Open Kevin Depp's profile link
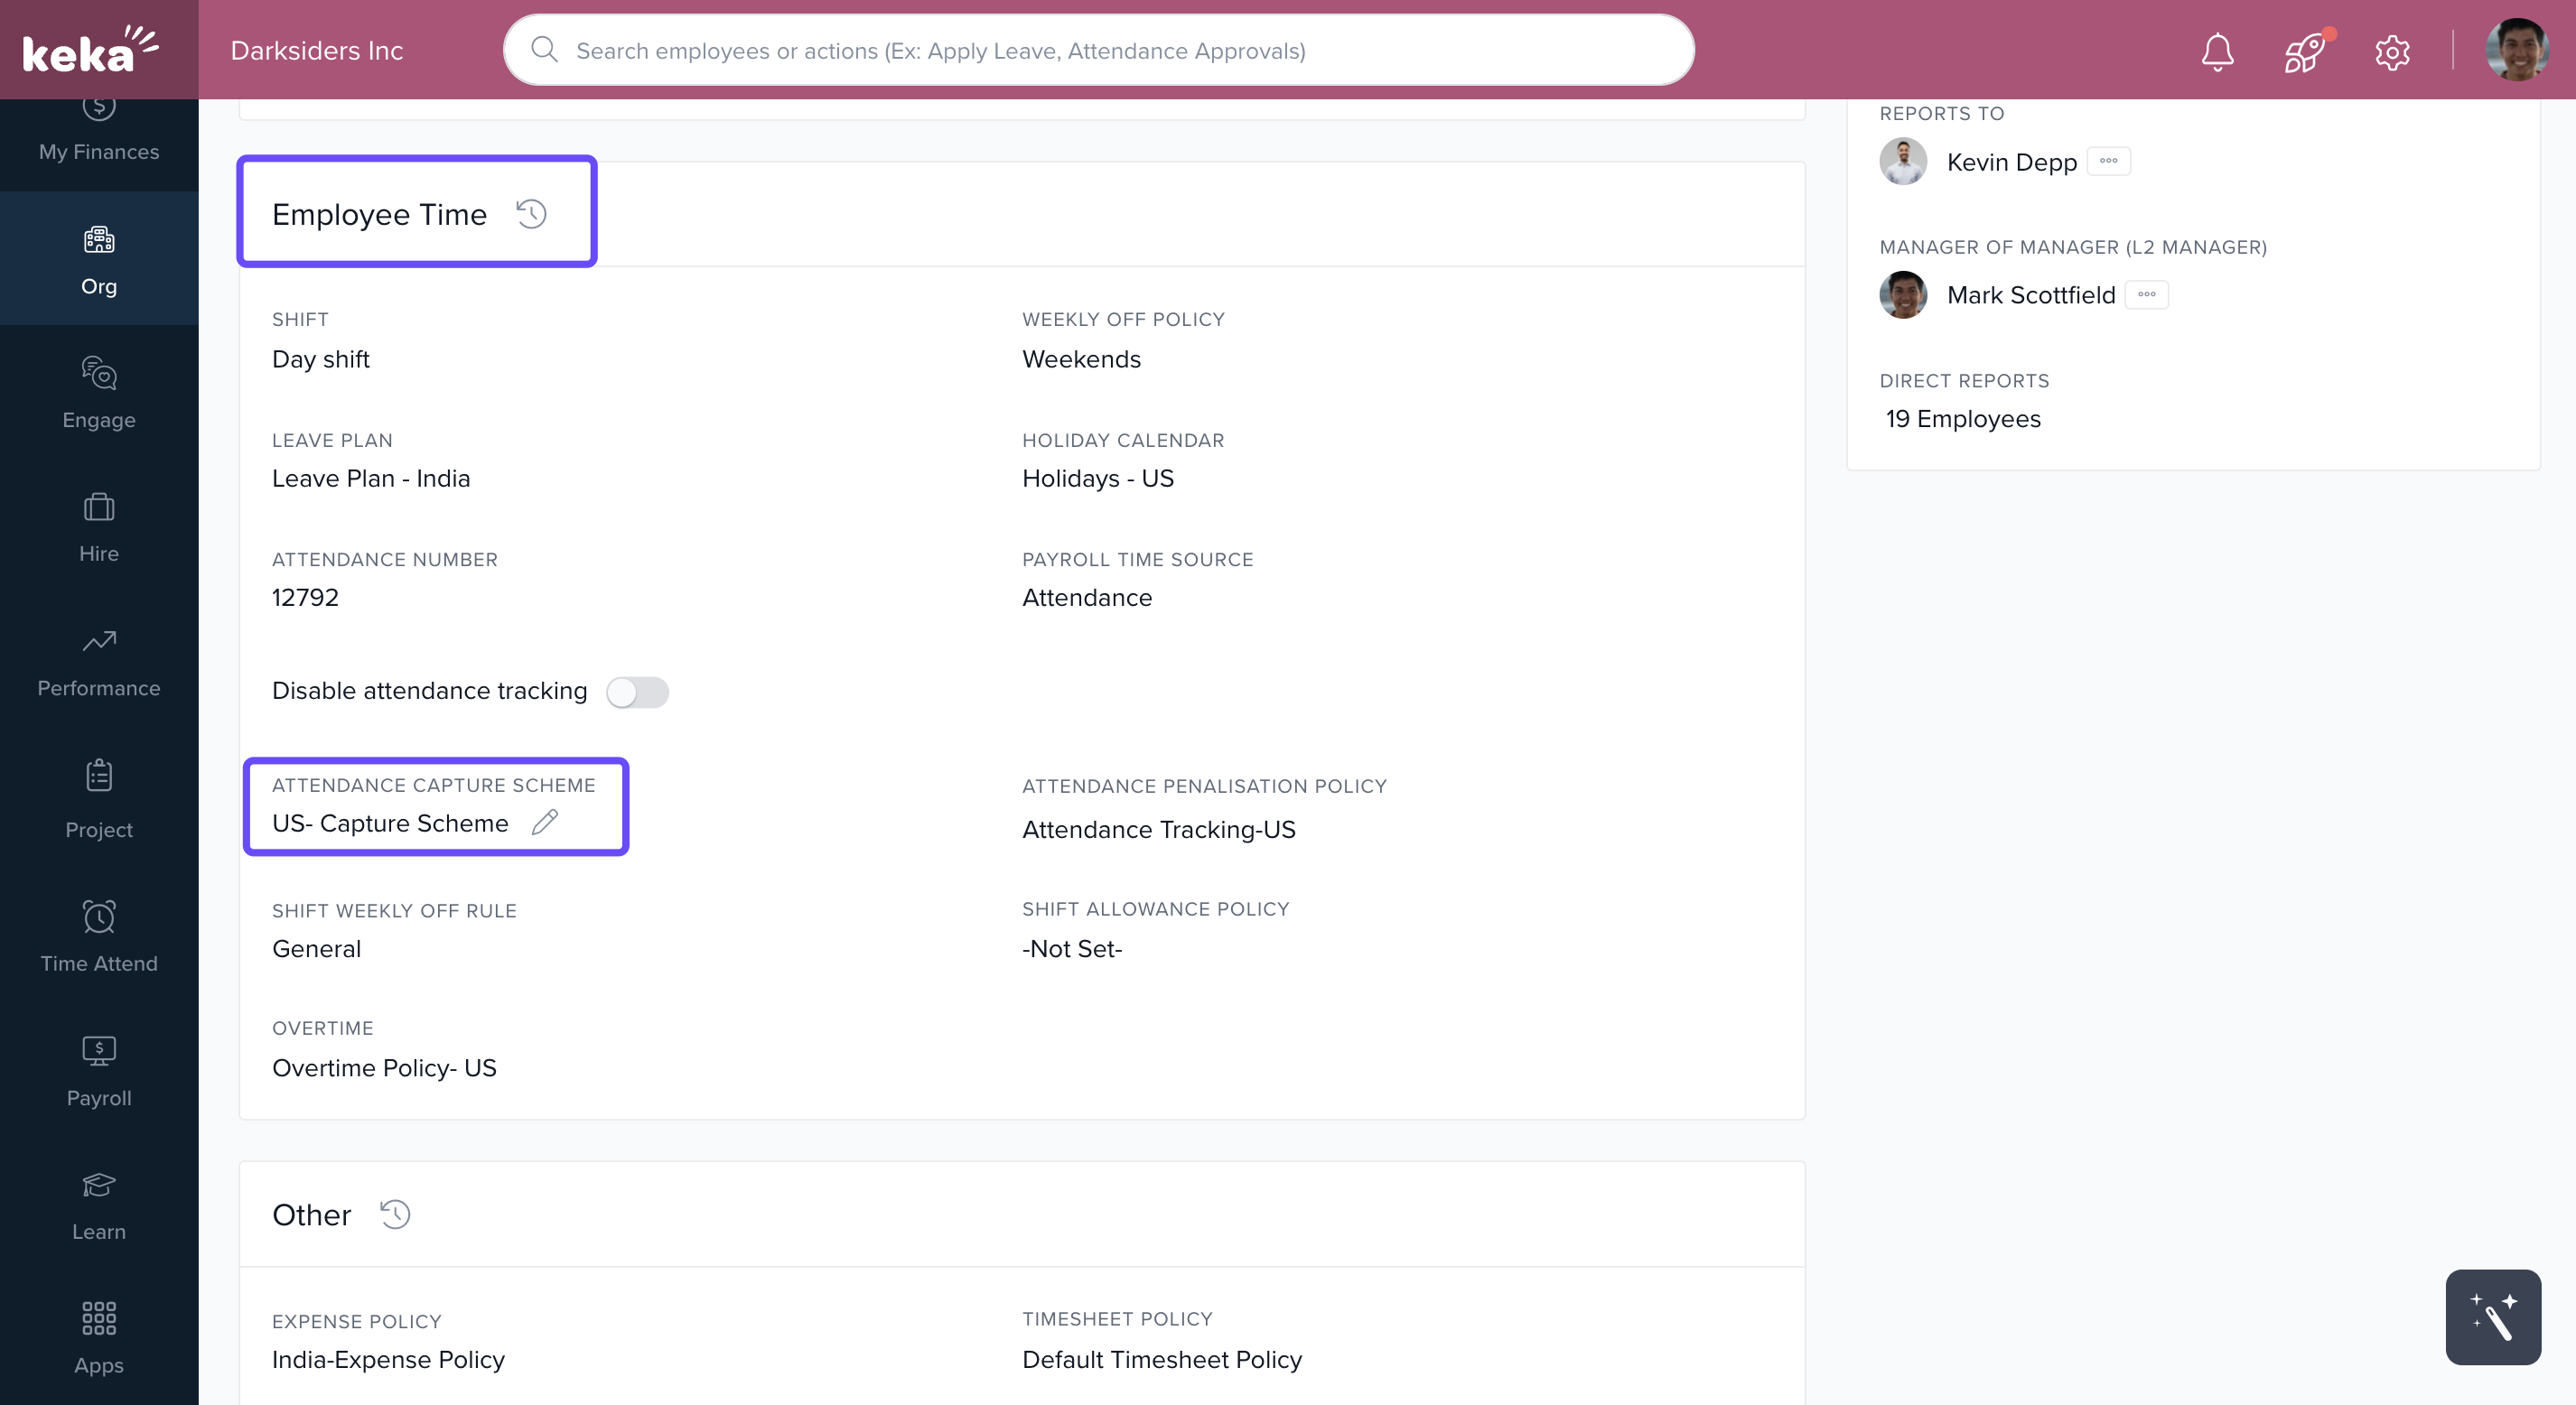Image resolution: width=2576 pixels, height=1405 pixels. (x=2011, y=162)
